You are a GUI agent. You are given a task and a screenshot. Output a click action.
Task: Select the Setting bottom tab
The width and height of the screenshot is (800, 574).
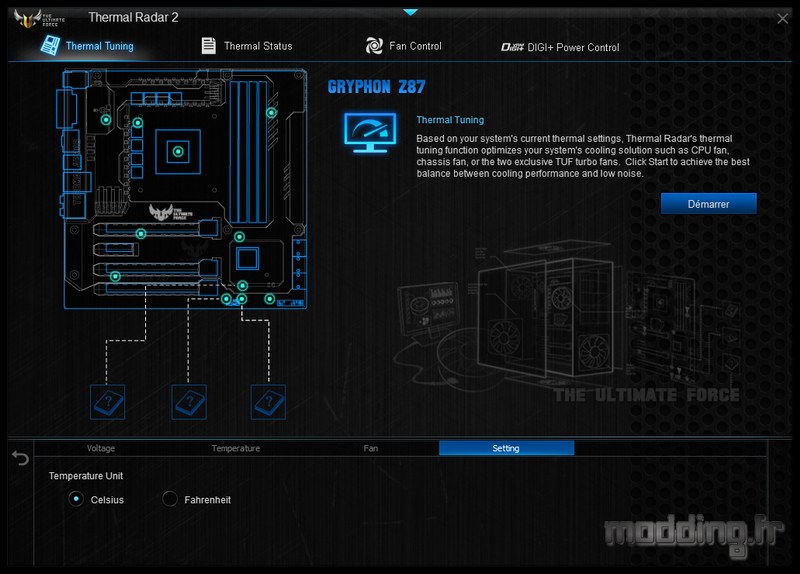[x=506, y=448]
